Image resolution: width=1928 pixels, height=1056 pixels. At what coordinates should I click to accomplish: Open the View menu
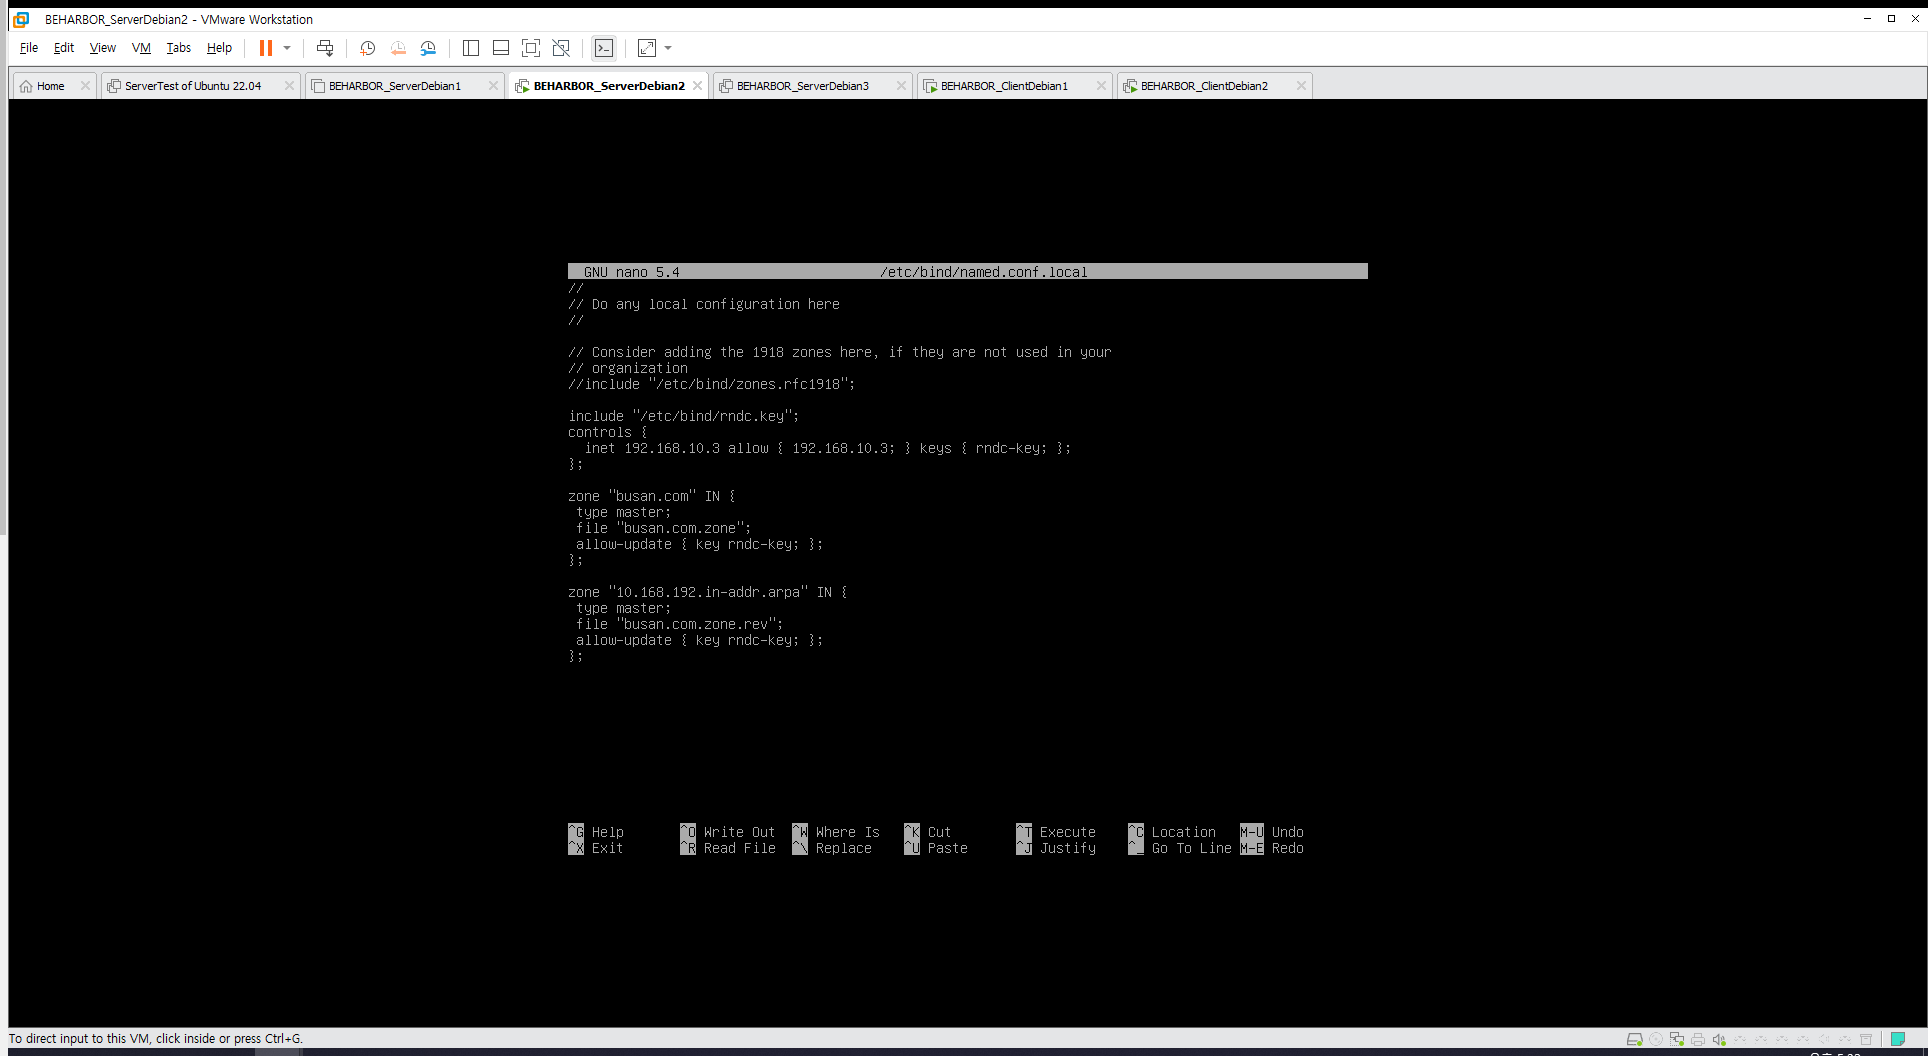coord(102,48)
